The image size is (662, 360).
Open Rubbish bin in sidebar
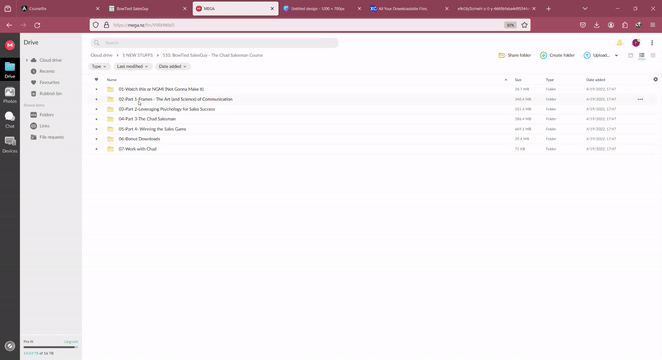point(46,93)
